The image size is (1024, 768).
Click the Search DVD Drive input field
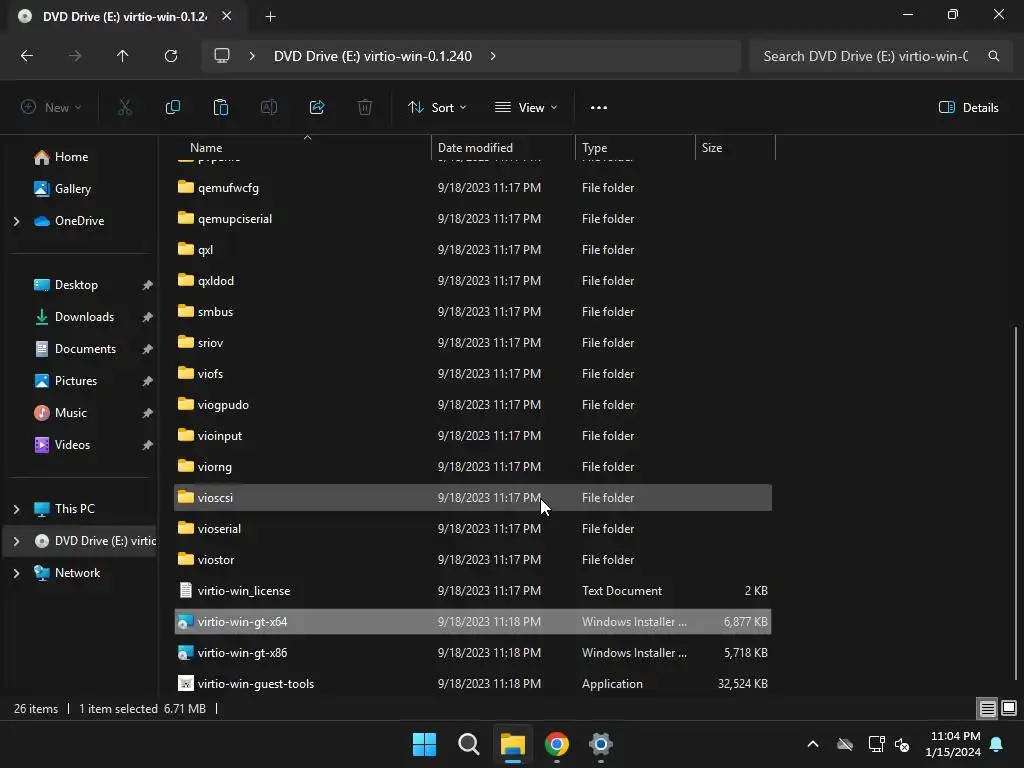(866, 56)
